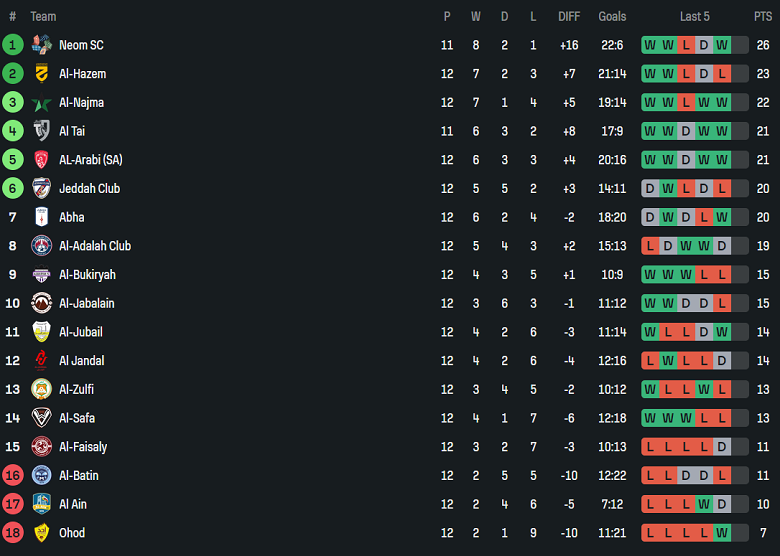
Task: Click Ohod's latest green W result
Action: (722, 533)
